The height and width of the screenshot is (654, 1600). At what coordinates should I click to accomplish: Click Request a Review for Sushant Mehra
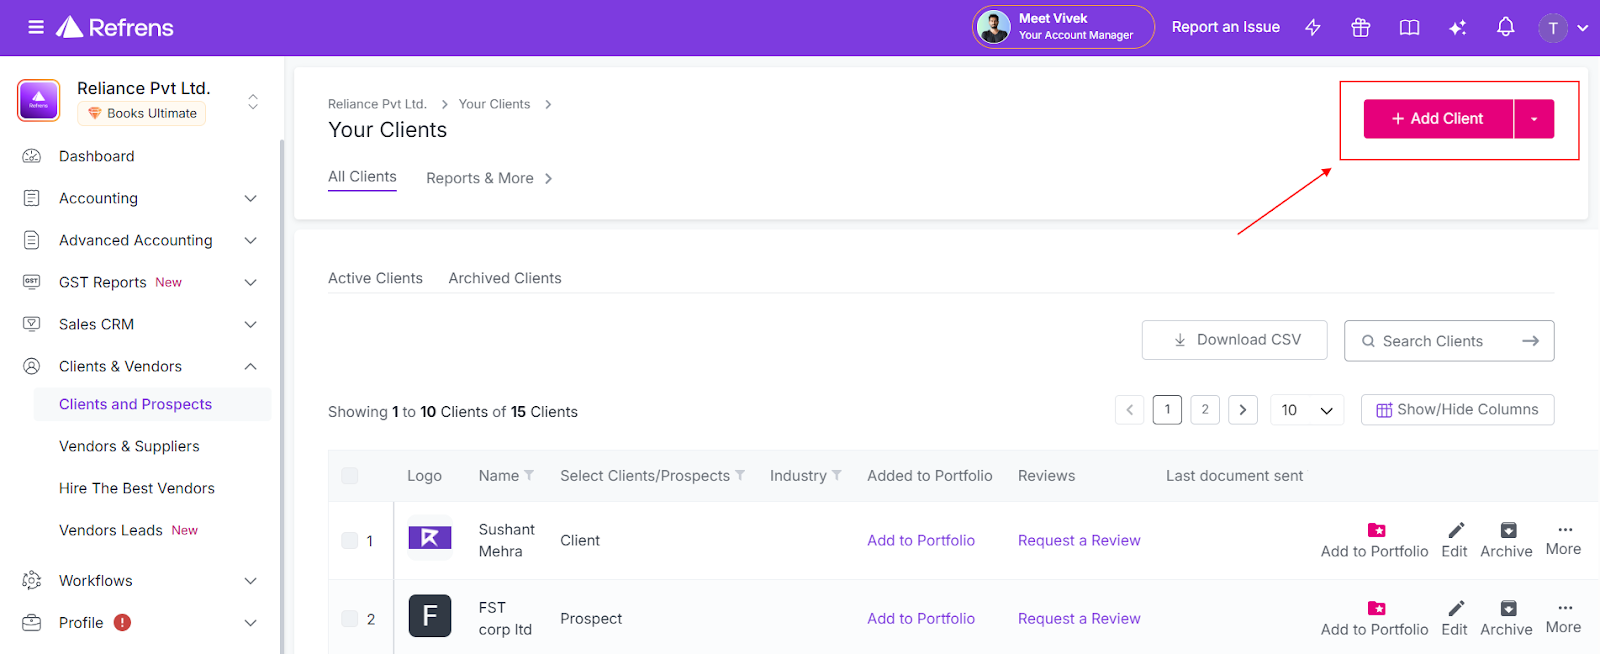coord(1079,540)
